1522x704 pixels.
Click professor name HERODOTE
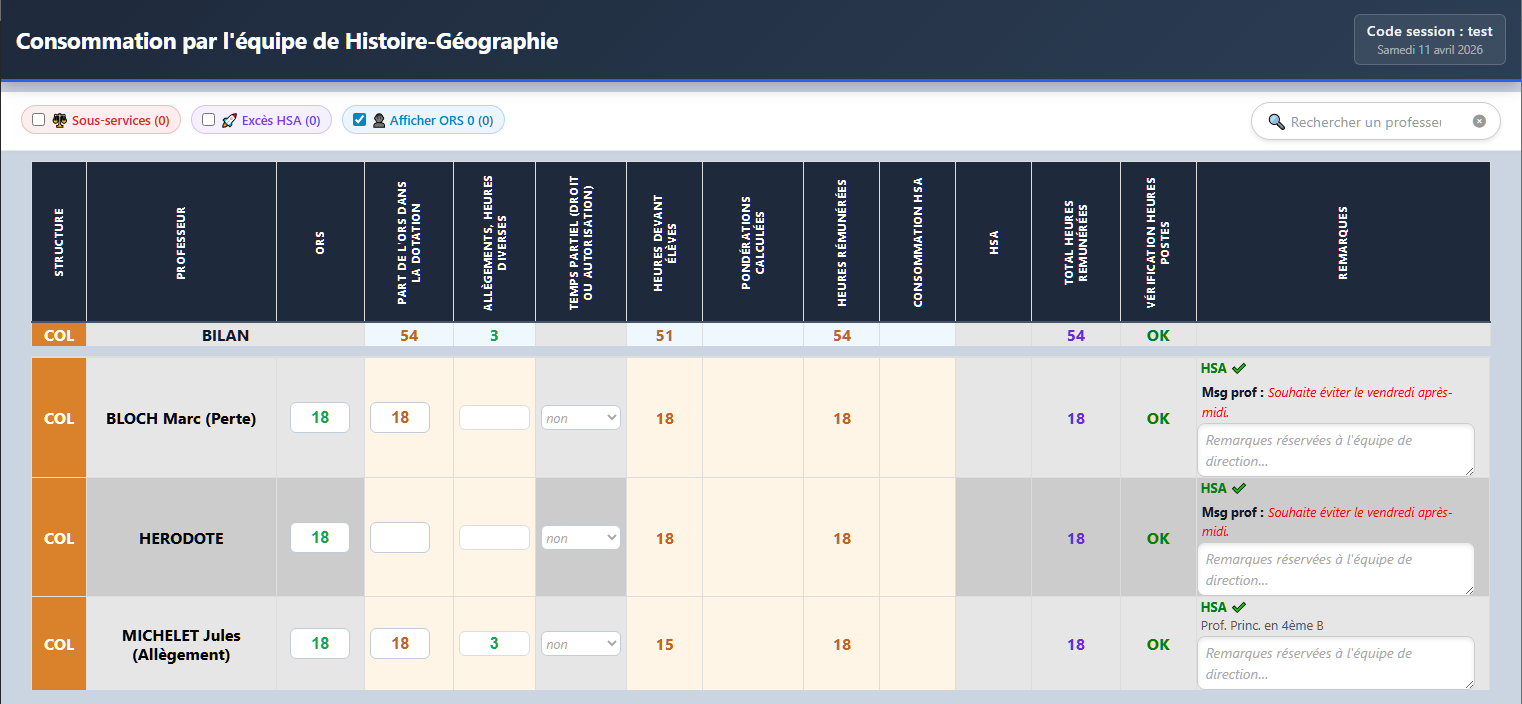tap(181, 538)
